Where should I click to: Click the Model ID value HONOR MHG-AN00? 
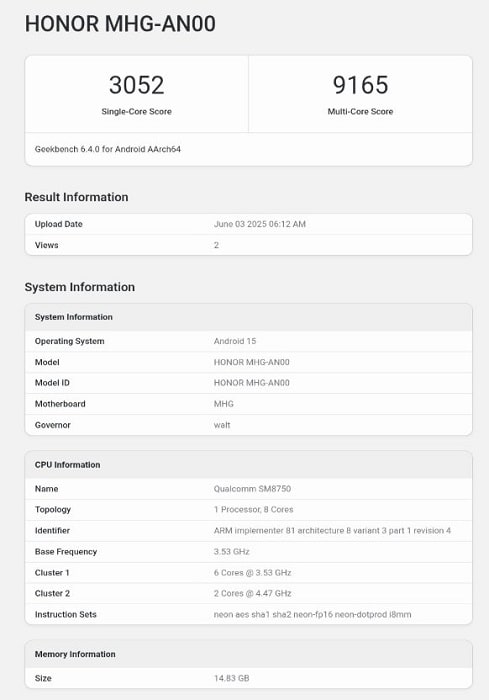251,383
